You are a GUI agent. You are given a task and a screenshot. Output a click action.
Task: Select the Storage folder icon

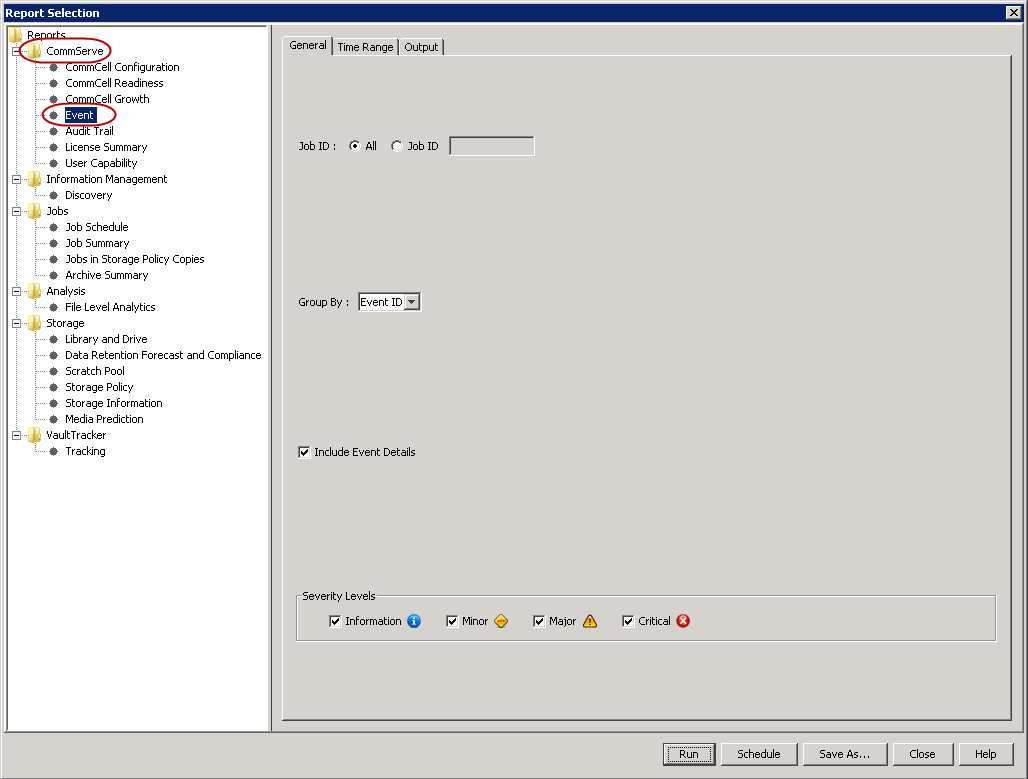pyautogui.click(x=35, y=323)
